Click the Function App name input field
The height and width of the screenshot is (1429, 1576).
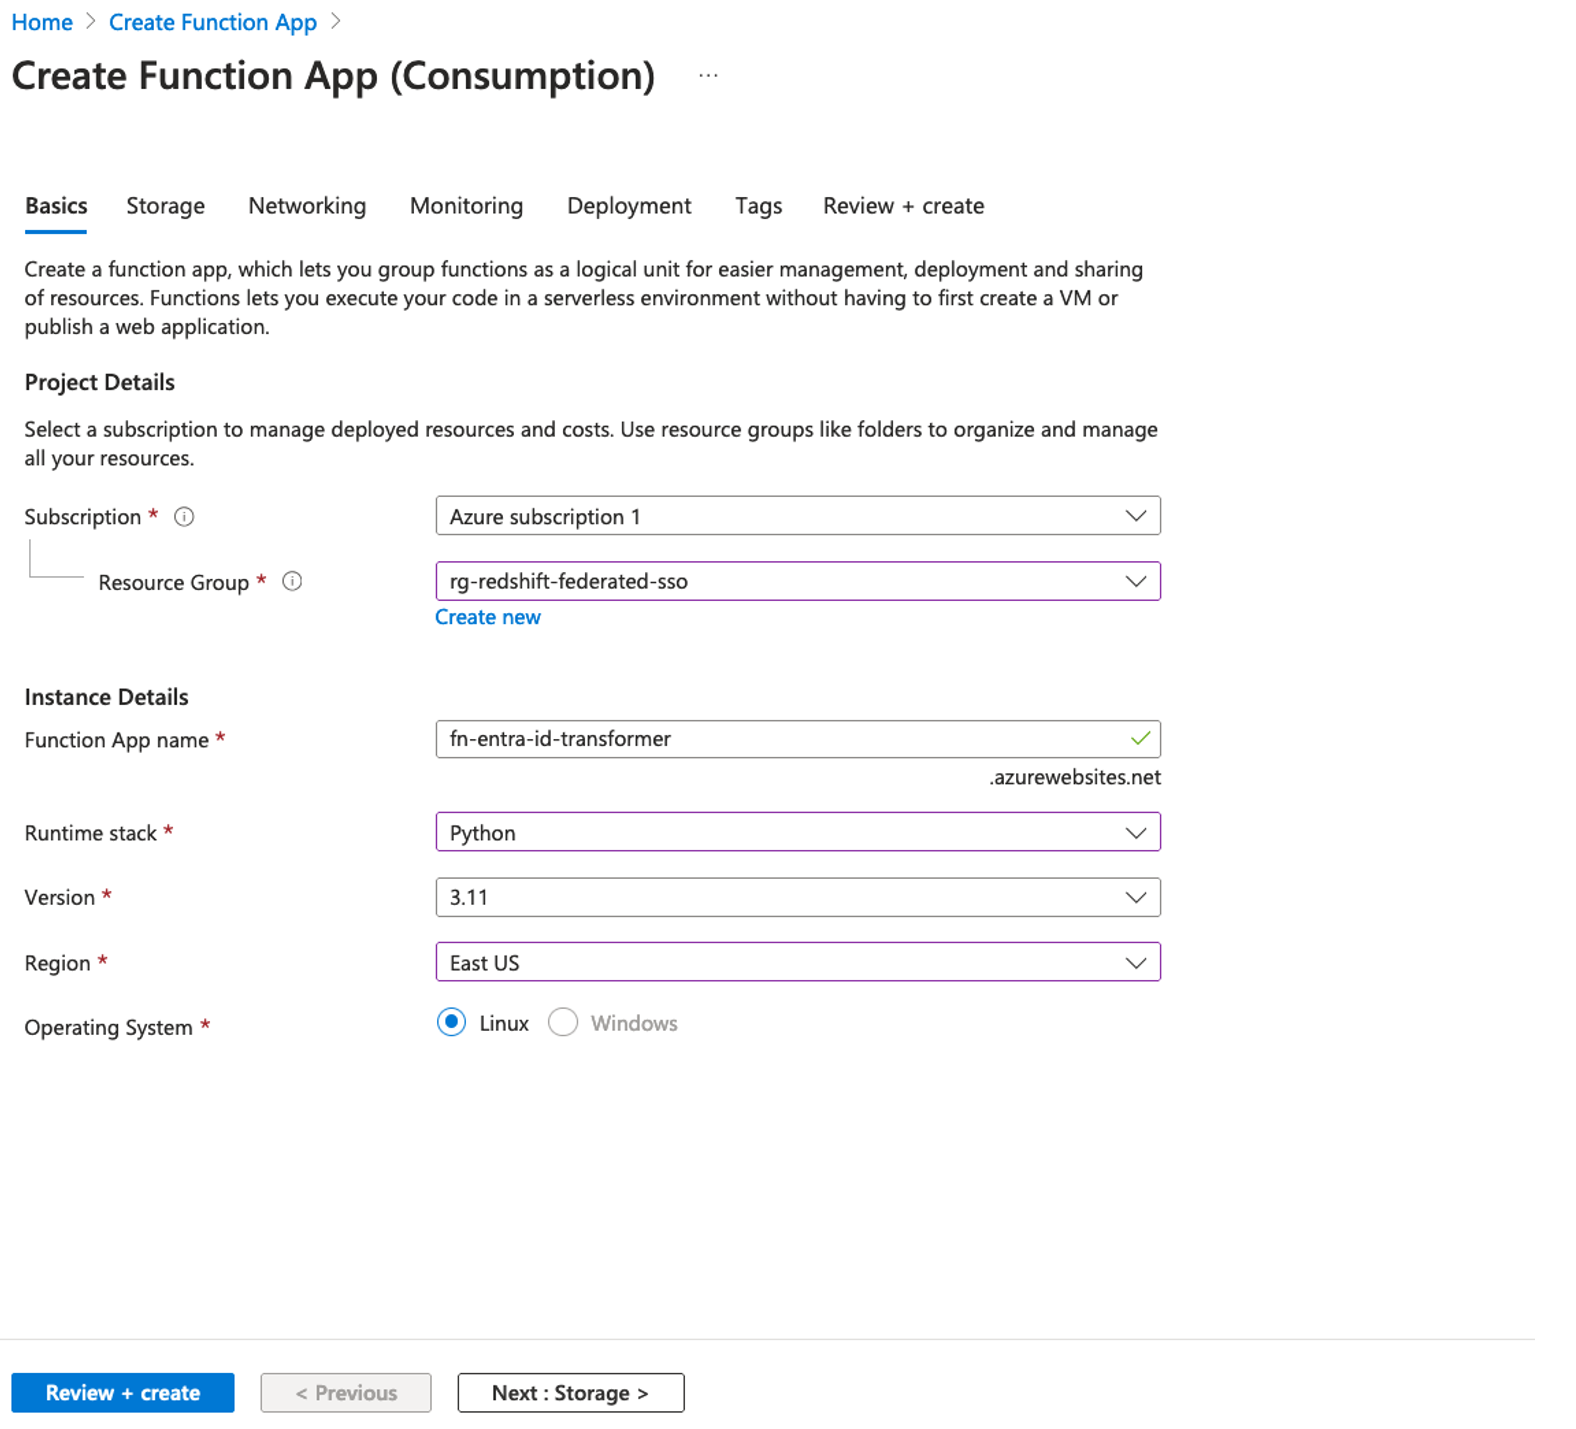(780, 739)
